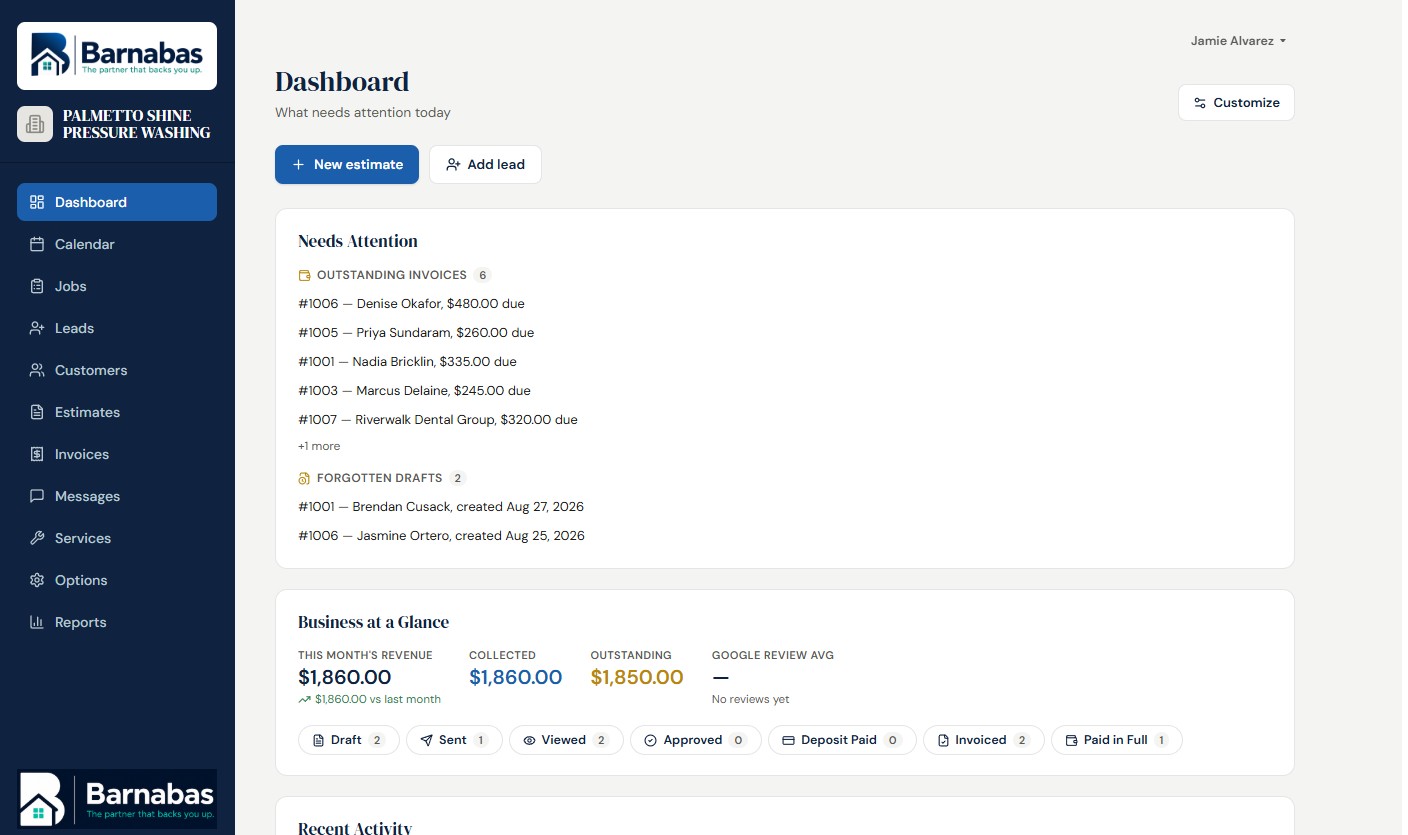
Task: Click the '$1,860.00 vs last month' trend
Action: point(369,699)
